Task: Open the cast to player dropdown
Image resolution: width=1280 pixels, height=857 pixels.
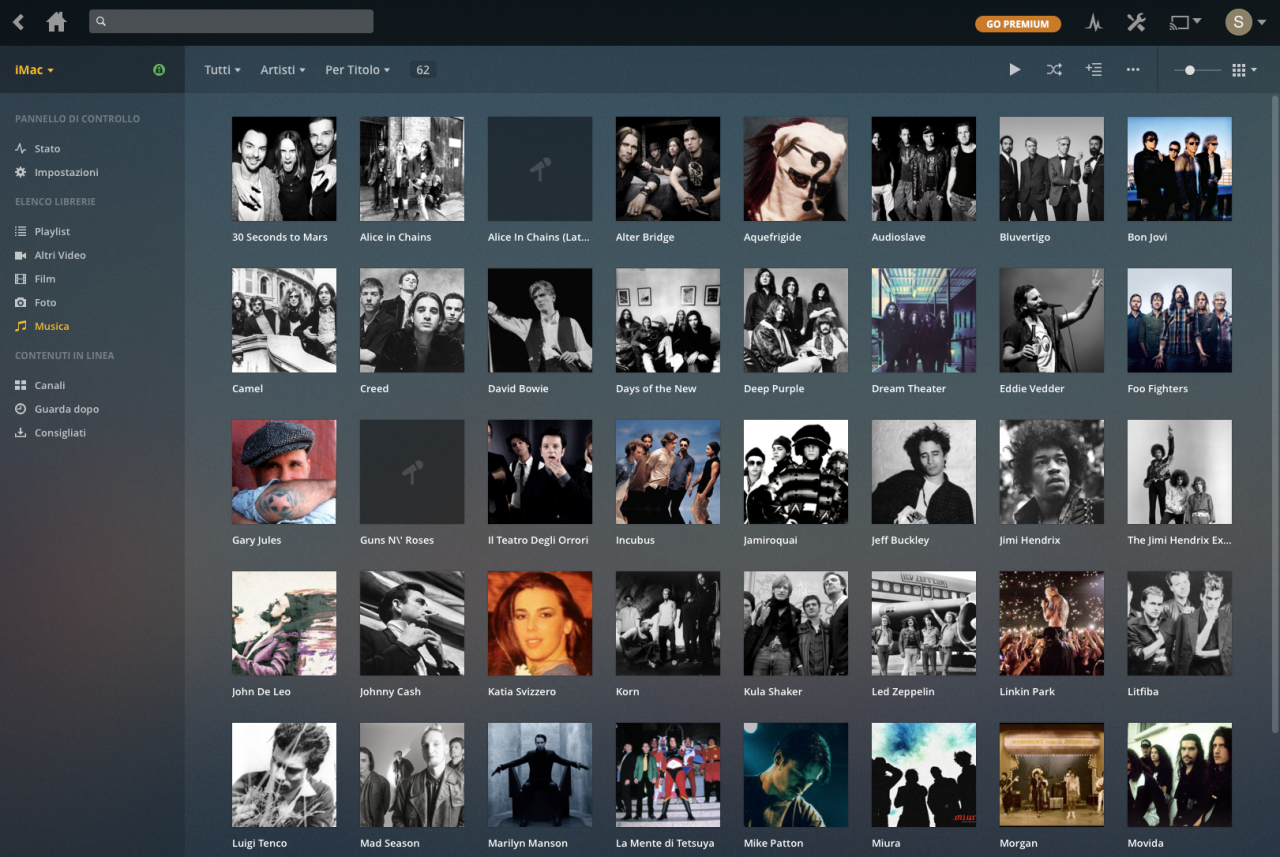Action: [x=1185, y=22]
